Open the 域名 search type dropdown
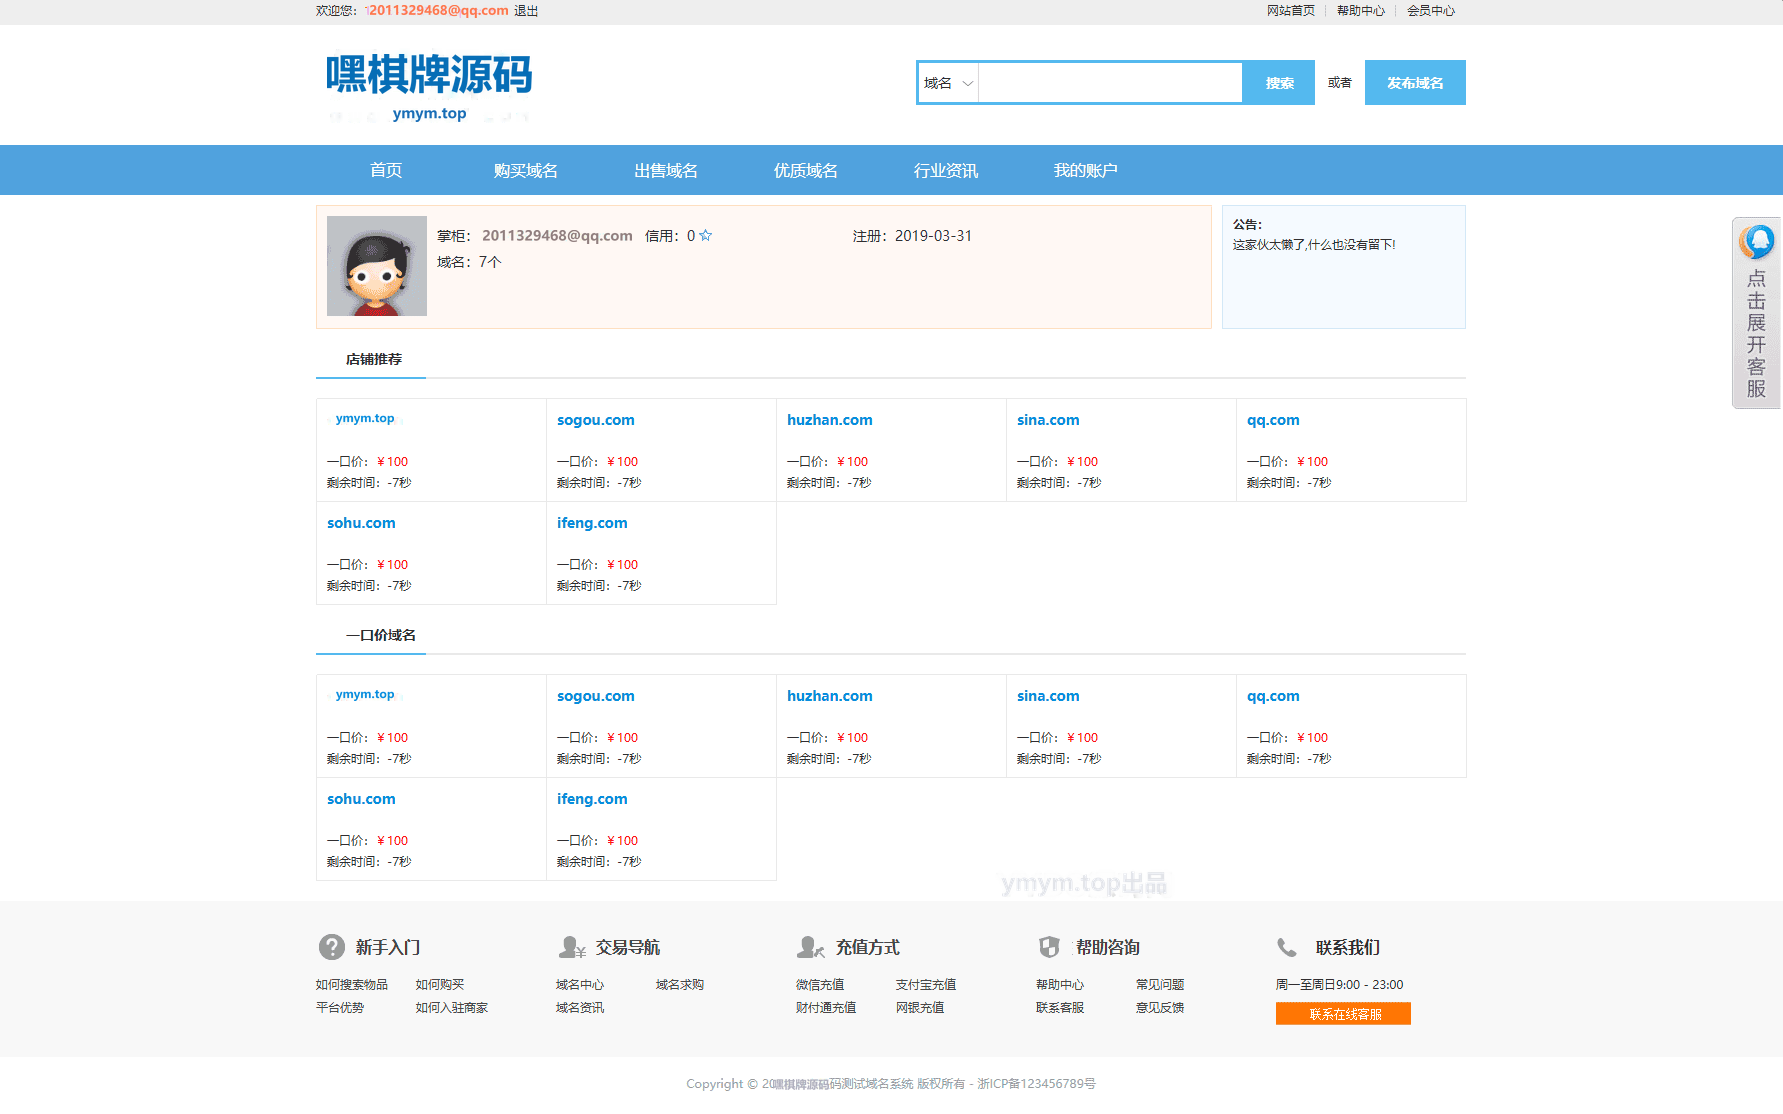The width and height of the screenshot is (1783, 1114). (948, 83)
